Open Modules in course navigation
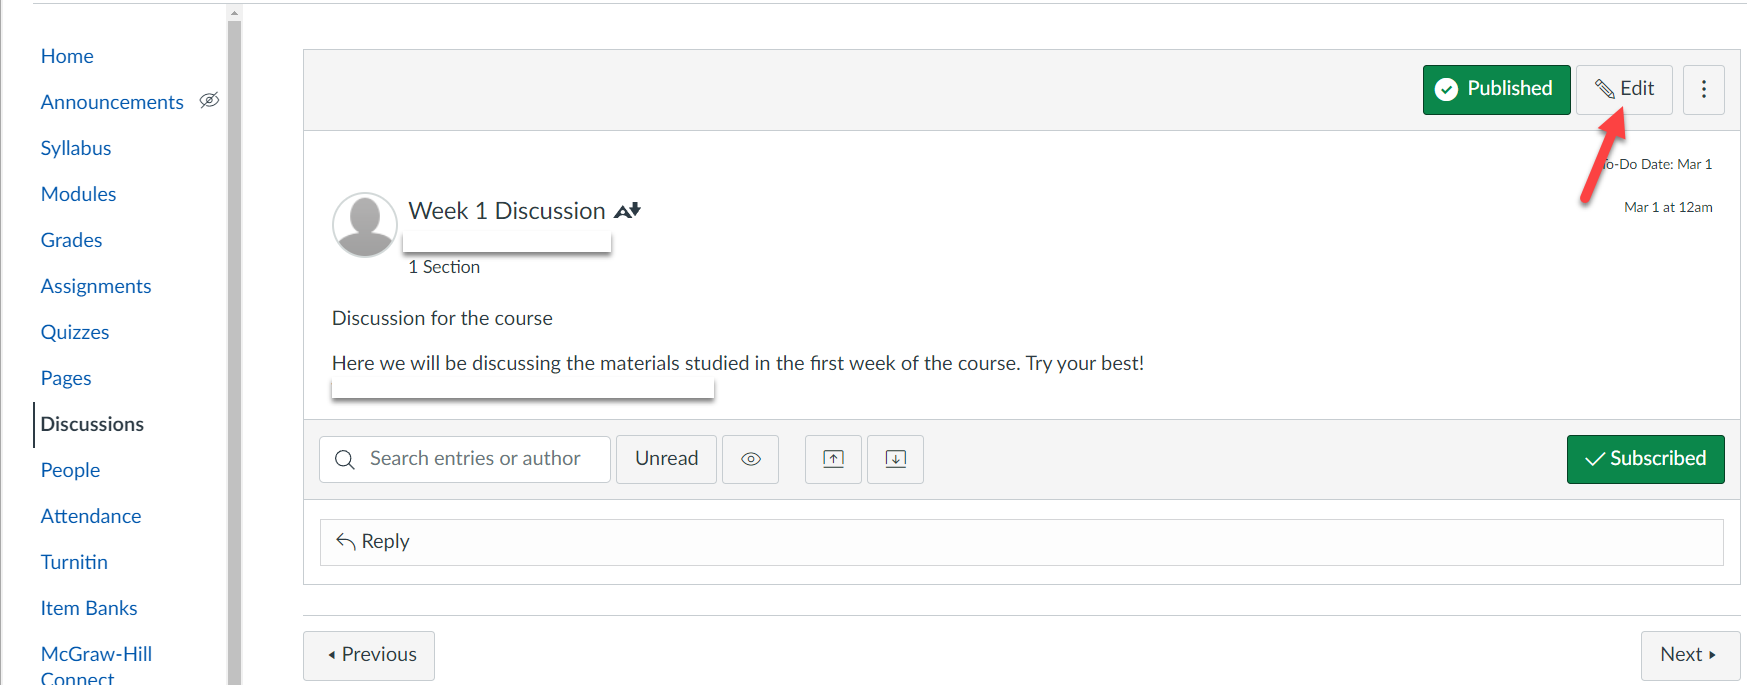The width and height of the screenshot is (1747, 685). coord(78,194)
